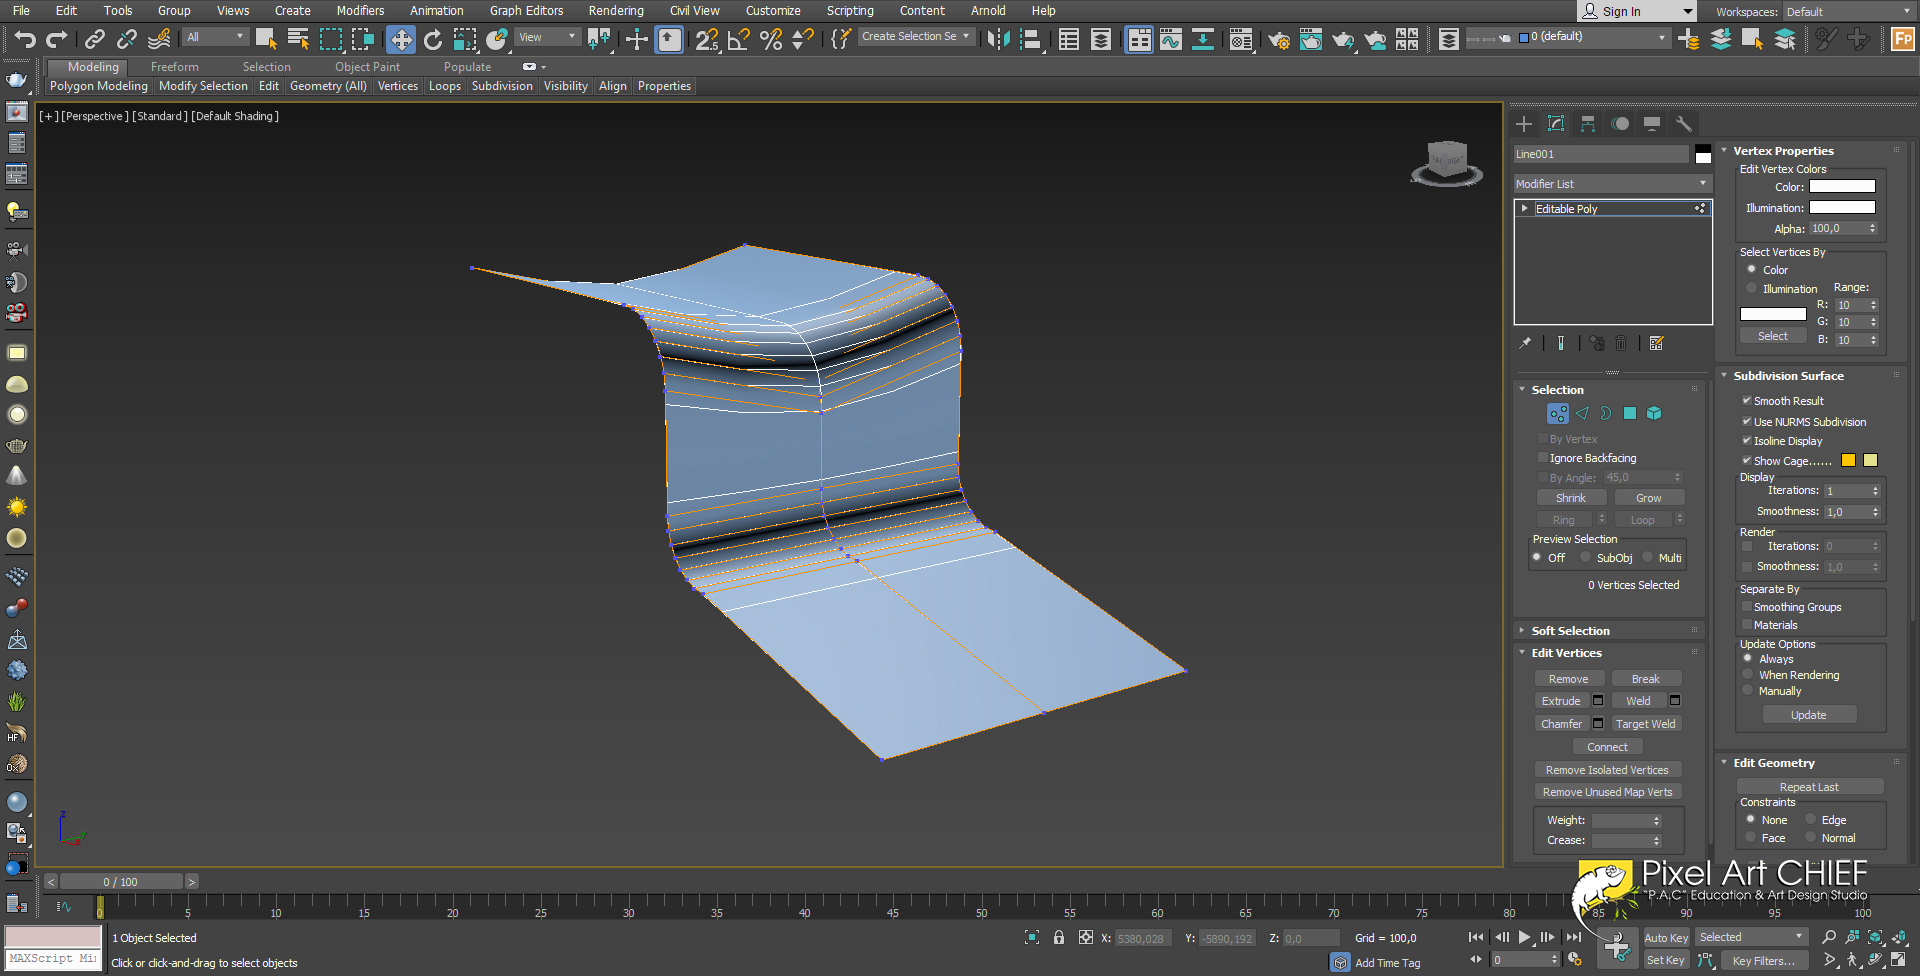Activate the Select and Move tool

point(401,39)
